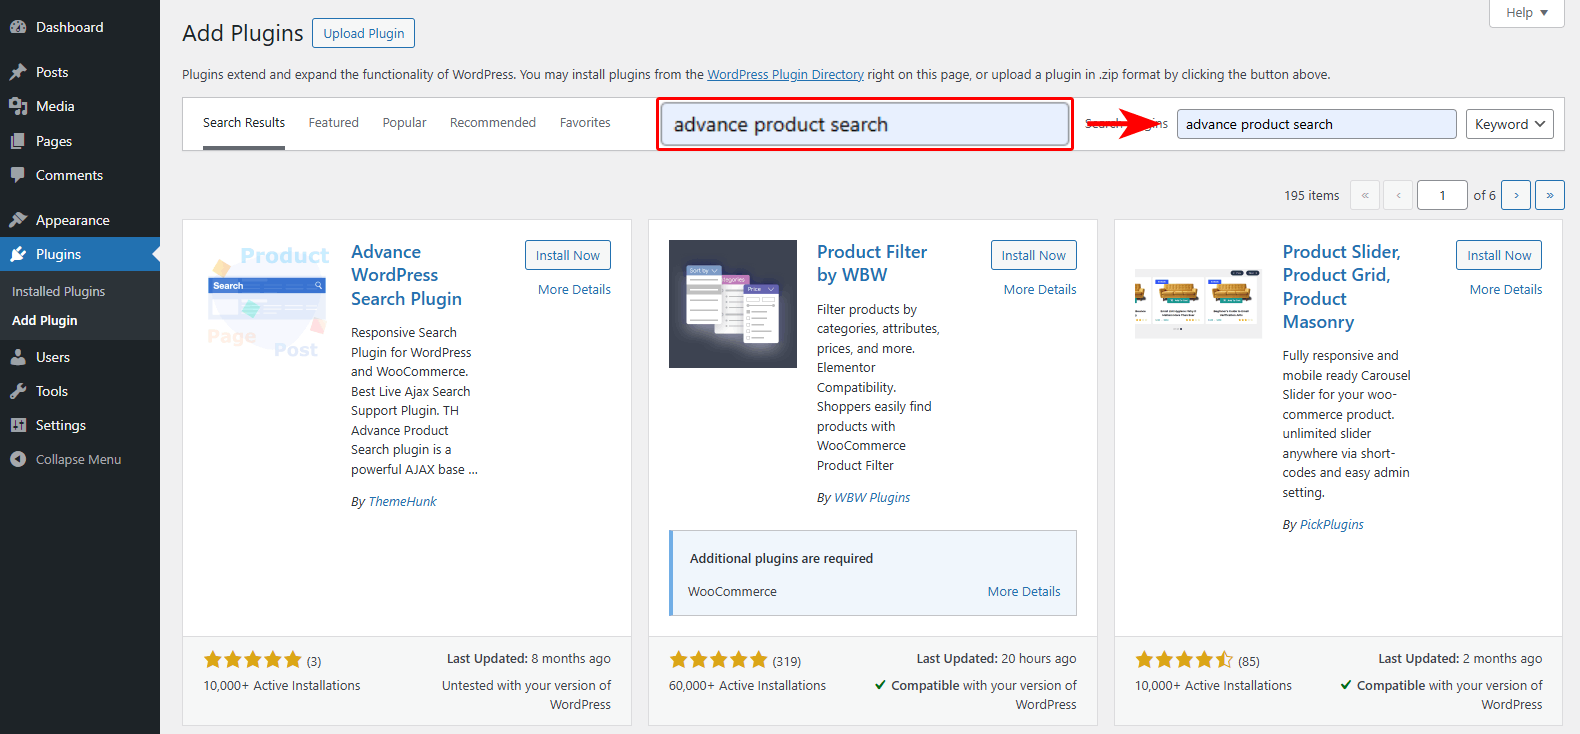View More Details for Product Filter by WBW
This screenshot has width=1580, height=734.
tap(1040, 289)
